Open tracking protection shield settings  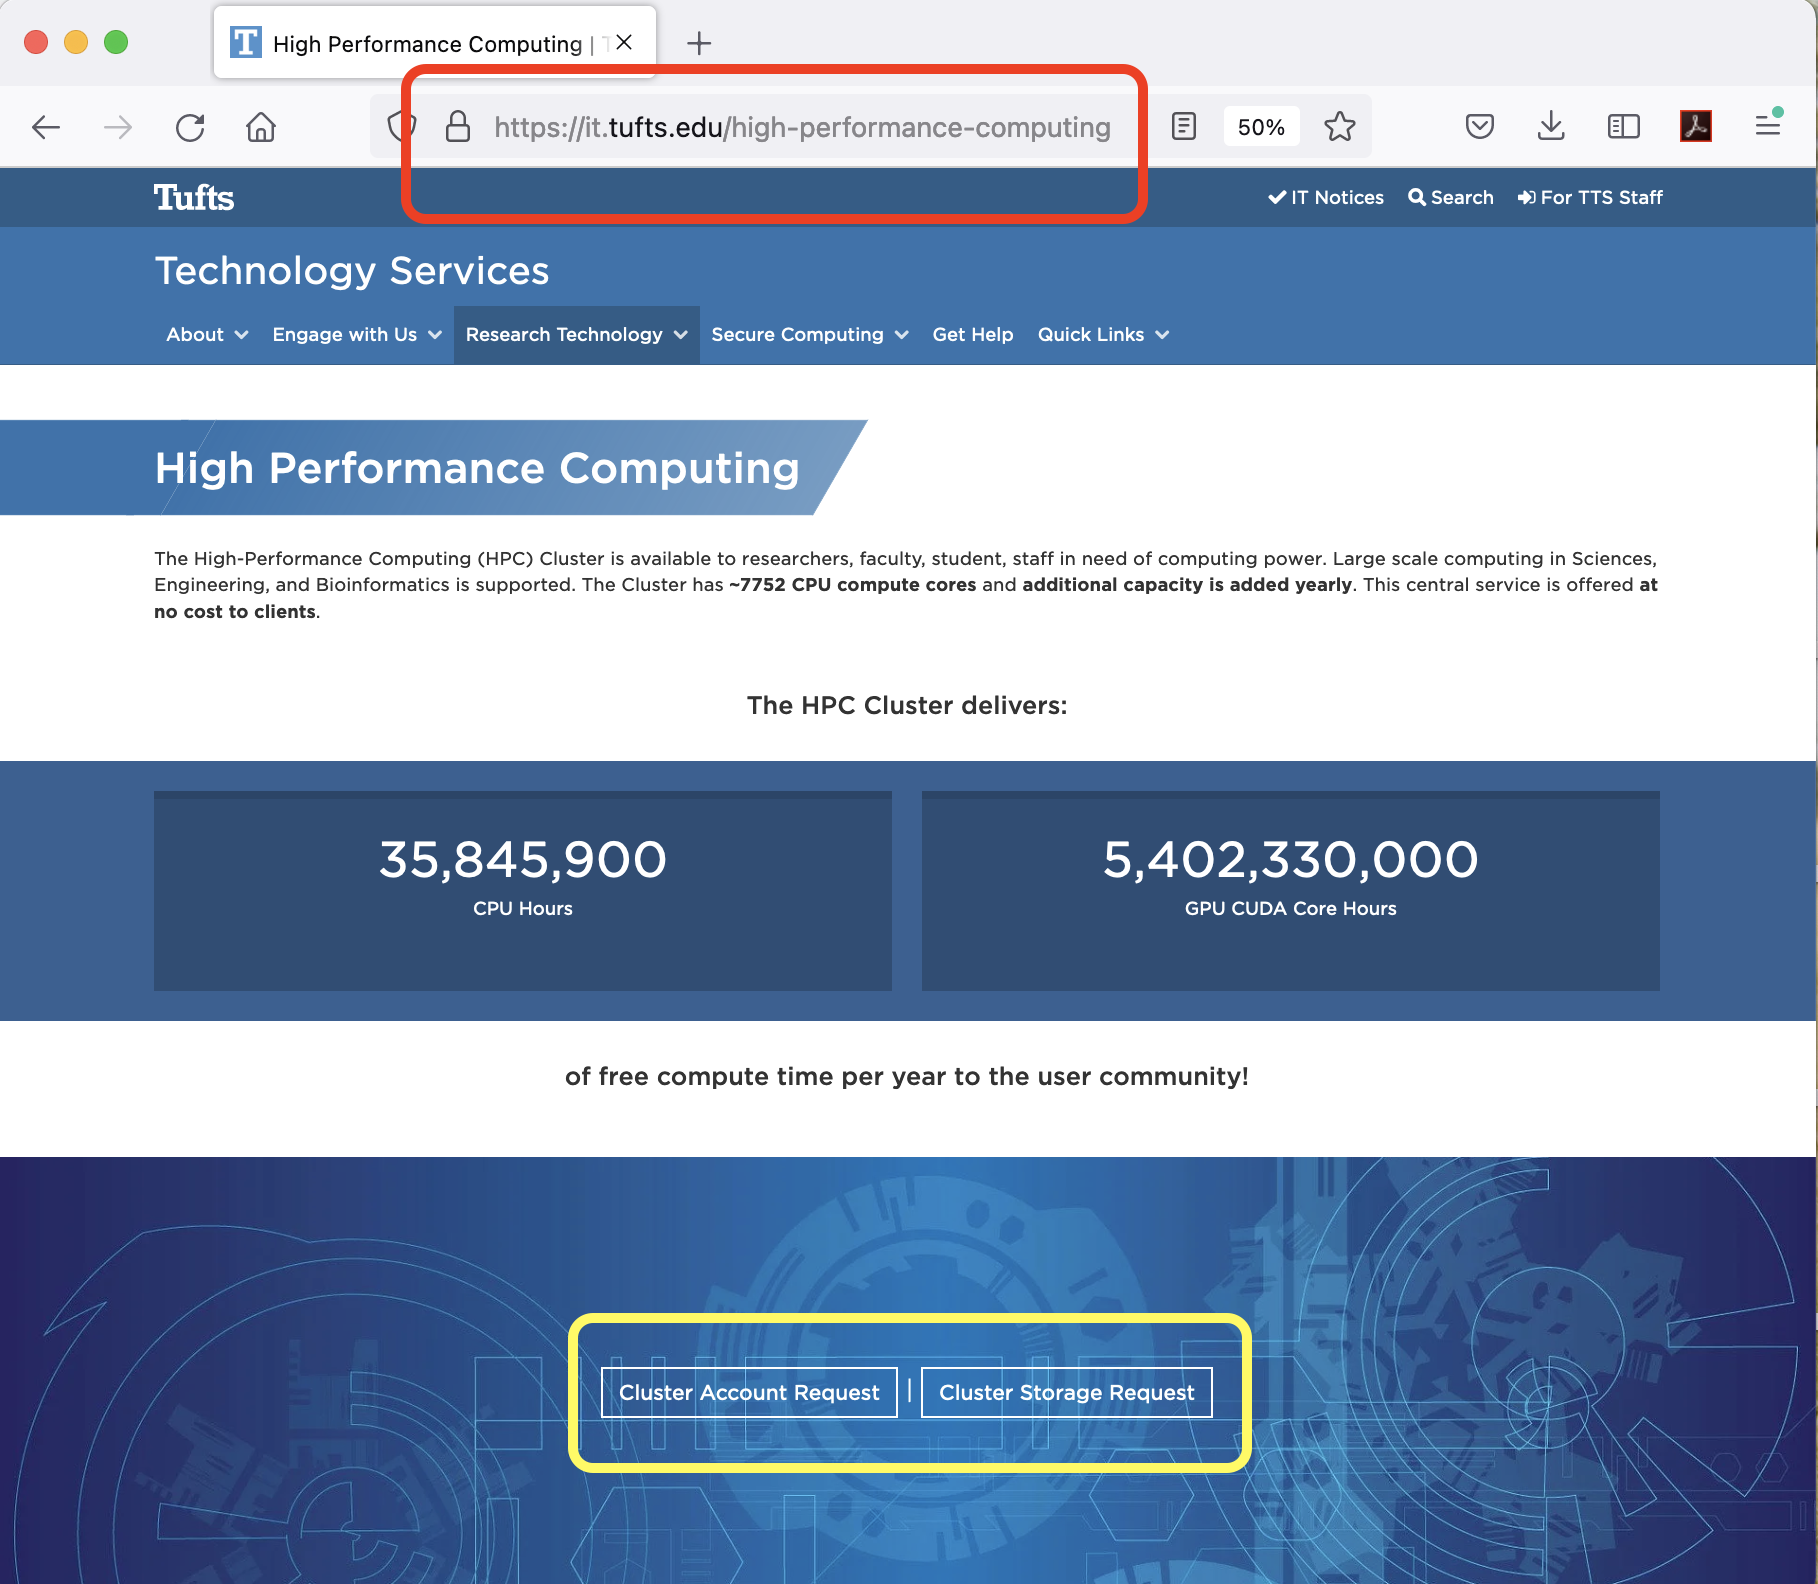pyautogui.click(x=402, y=126)
